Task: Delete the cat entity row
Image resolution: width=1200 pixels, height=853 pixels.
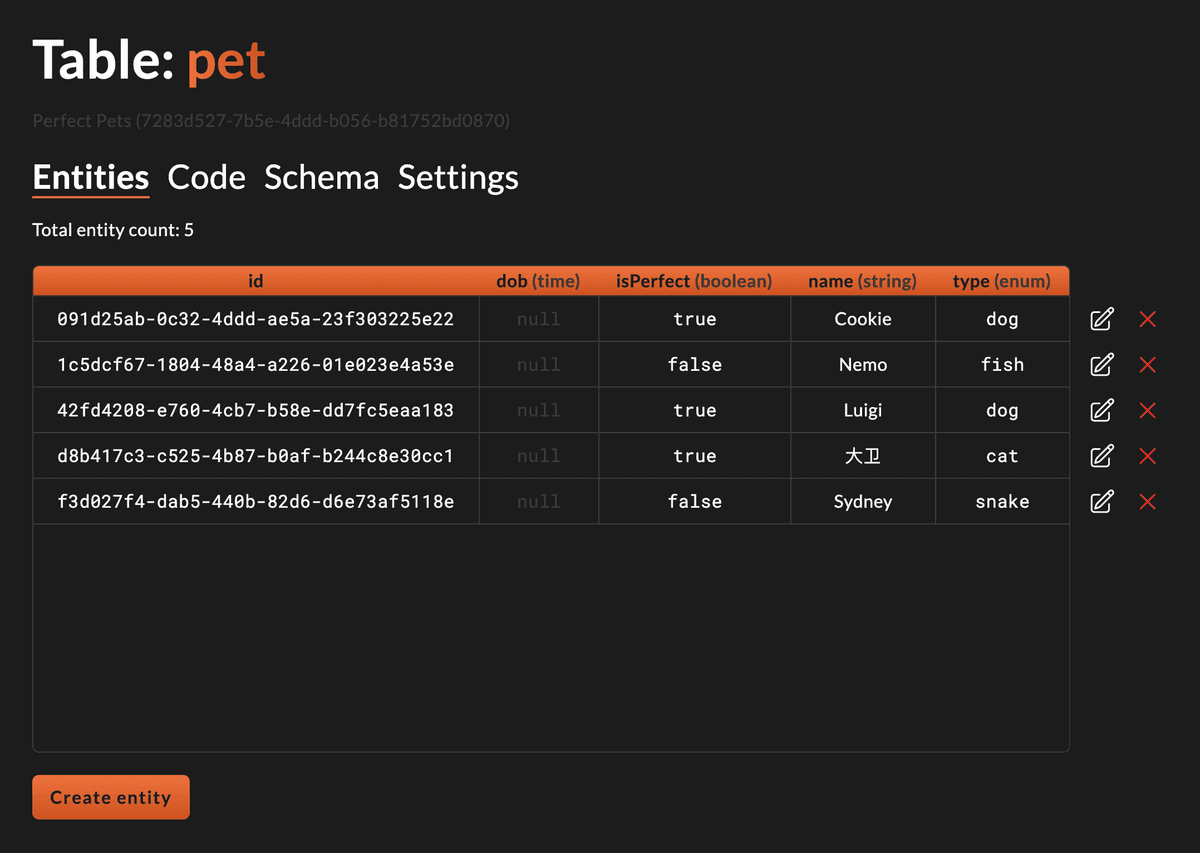Action: coord(1148,456)
